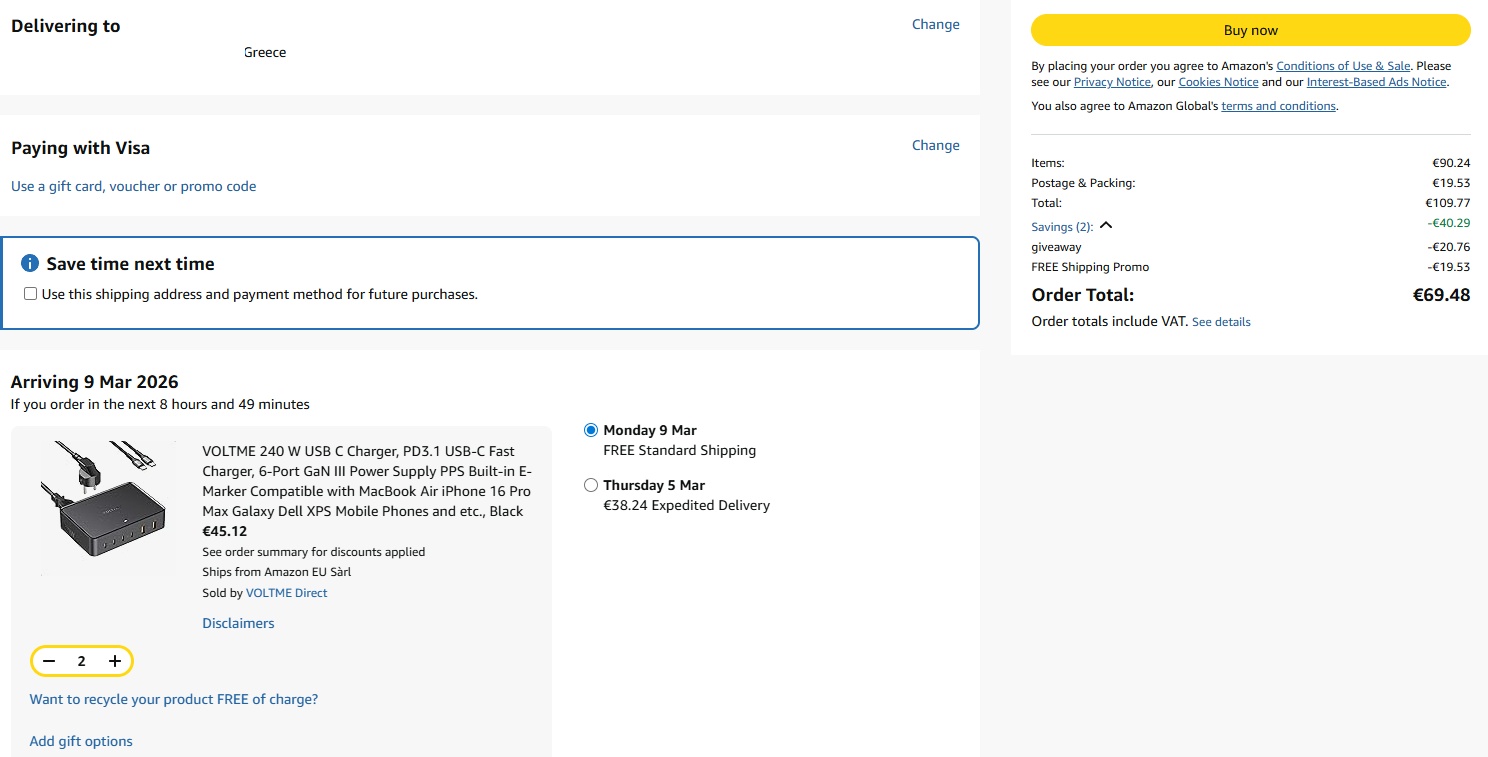This screenshot has height=757, width=1488.
Task: Change the Visa payment method
Action: pyautogui.click(x=936, y=145)
